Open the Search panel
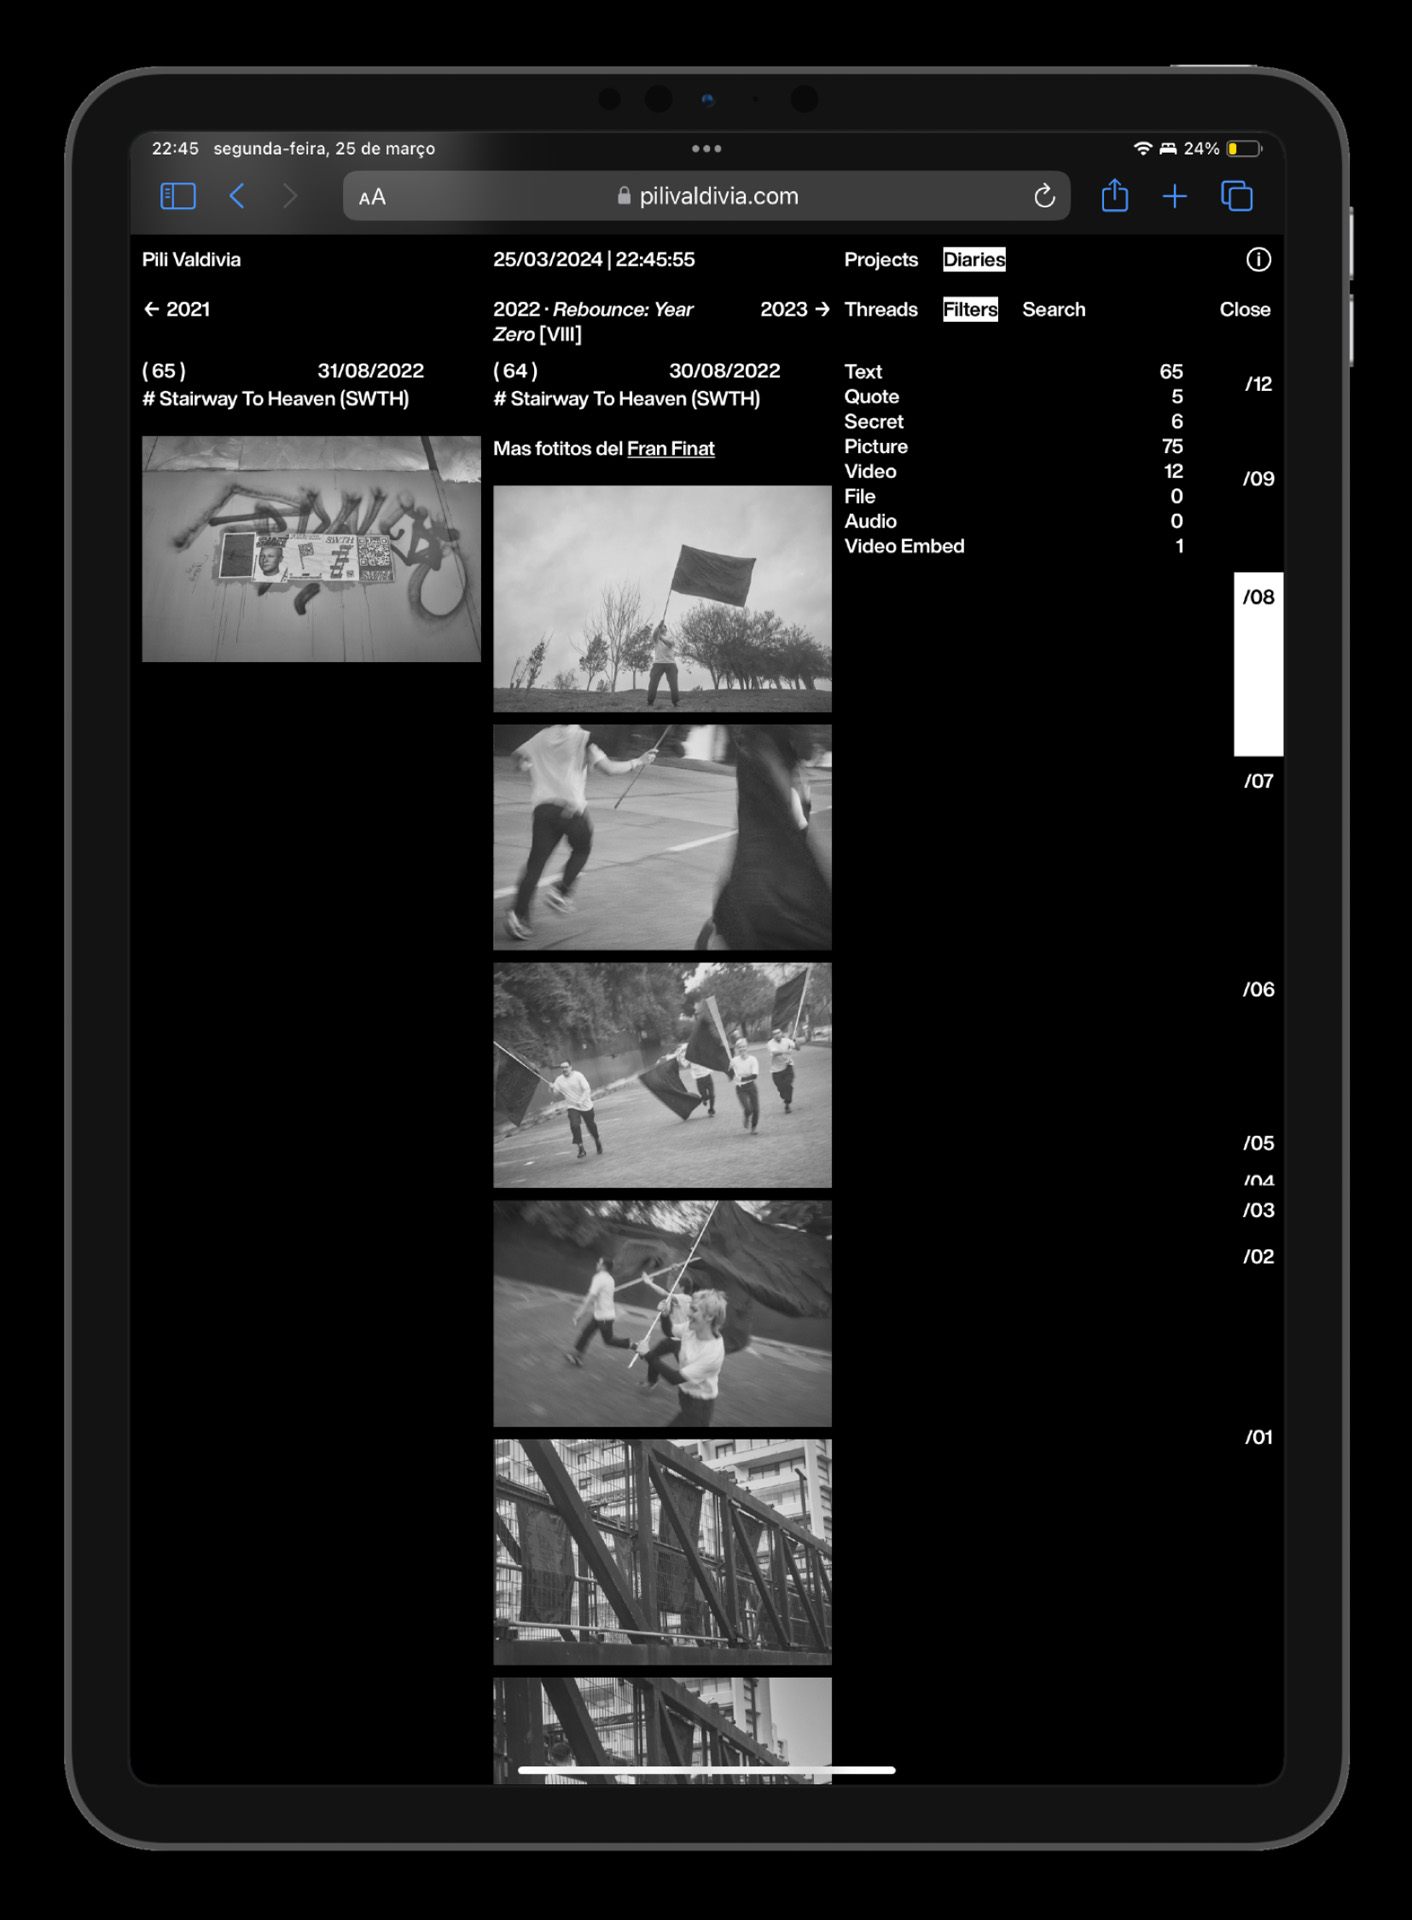 [1053, 310]
